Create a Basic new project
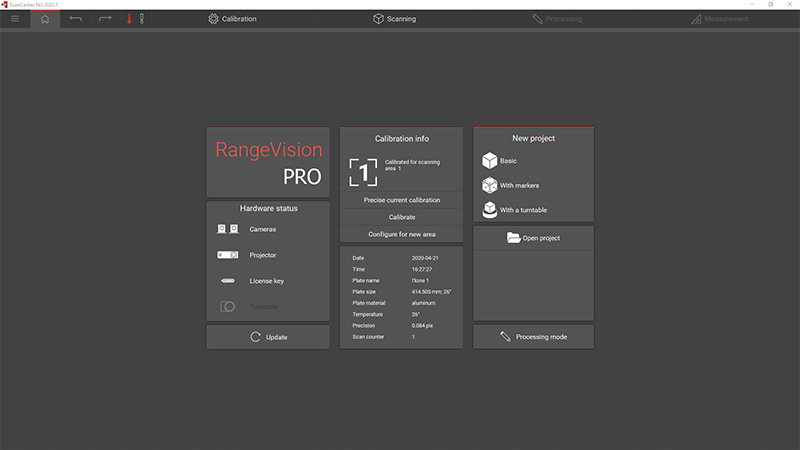The height and width of the screenshot is (450, 800). tap(500, 161)
